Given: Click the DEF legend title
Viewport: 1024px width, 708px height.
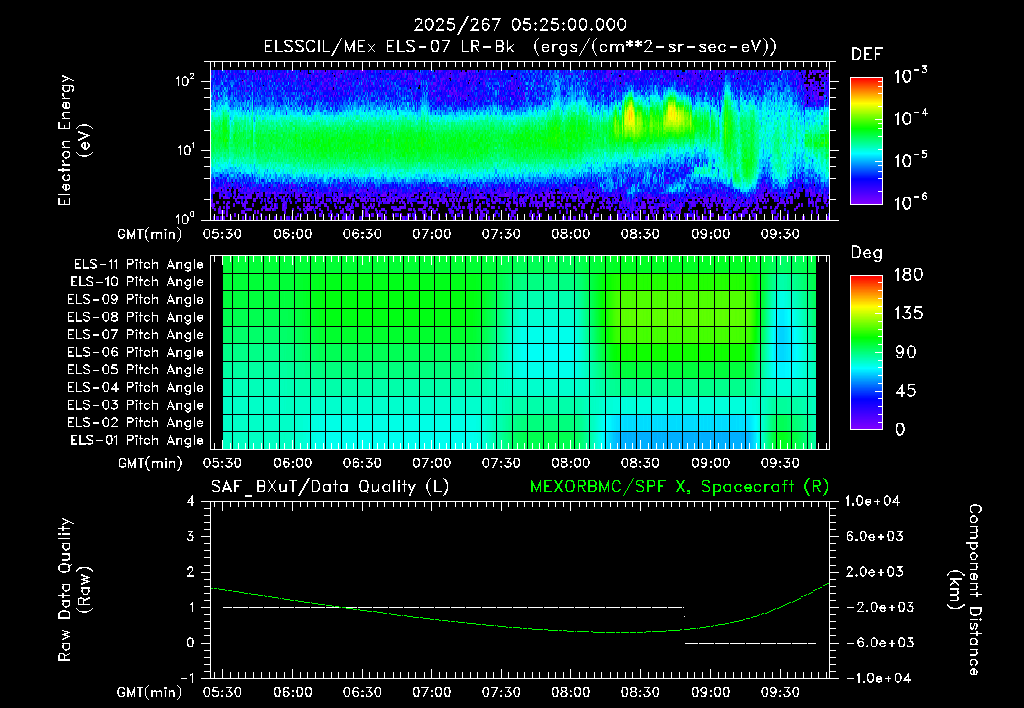Looking at the screenshot, I should coord(867,55).
